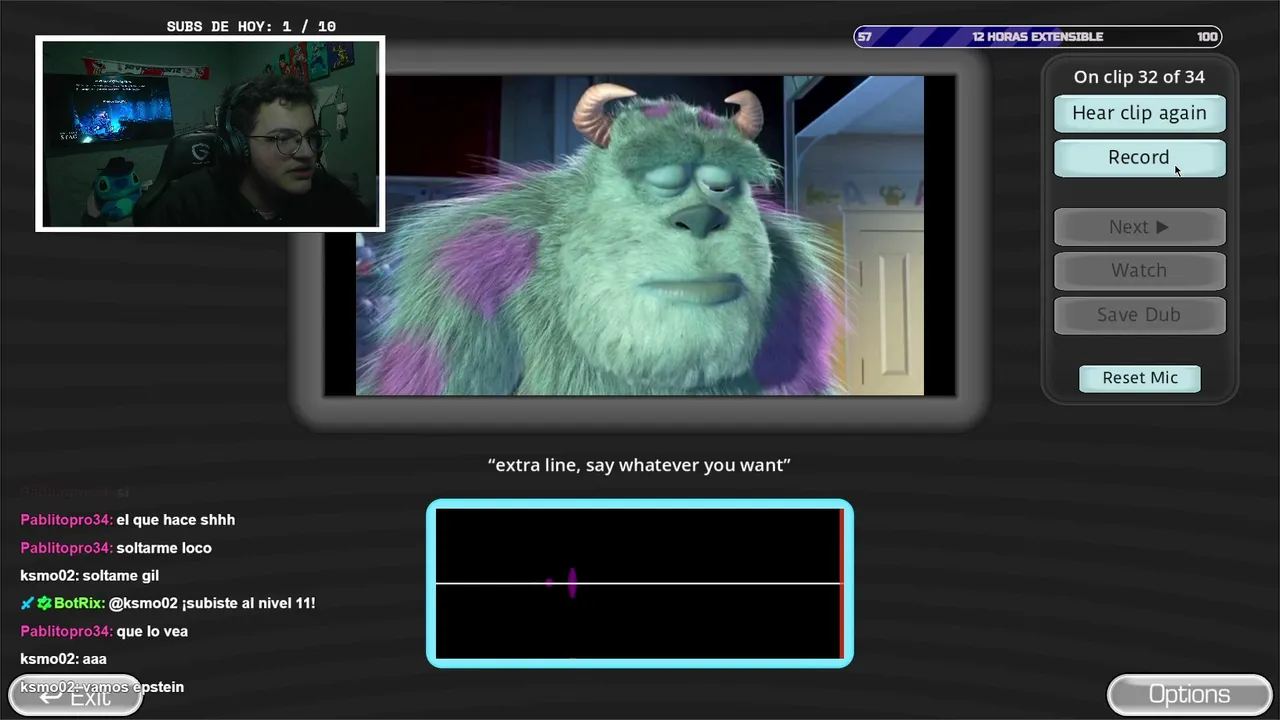This screenshot has height=720, width=1280.
Task: Select the Watch button
Action: pos(1139,270)
